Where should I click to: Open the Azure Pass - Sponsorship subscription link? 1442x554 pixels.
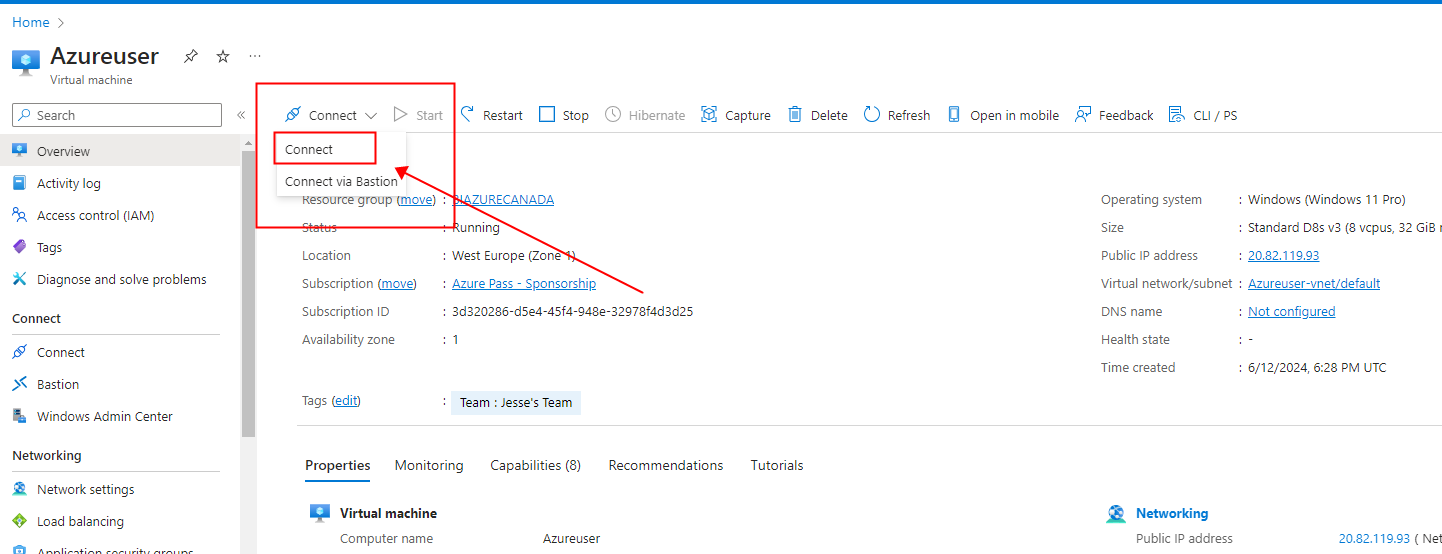(x=524, y=283)
